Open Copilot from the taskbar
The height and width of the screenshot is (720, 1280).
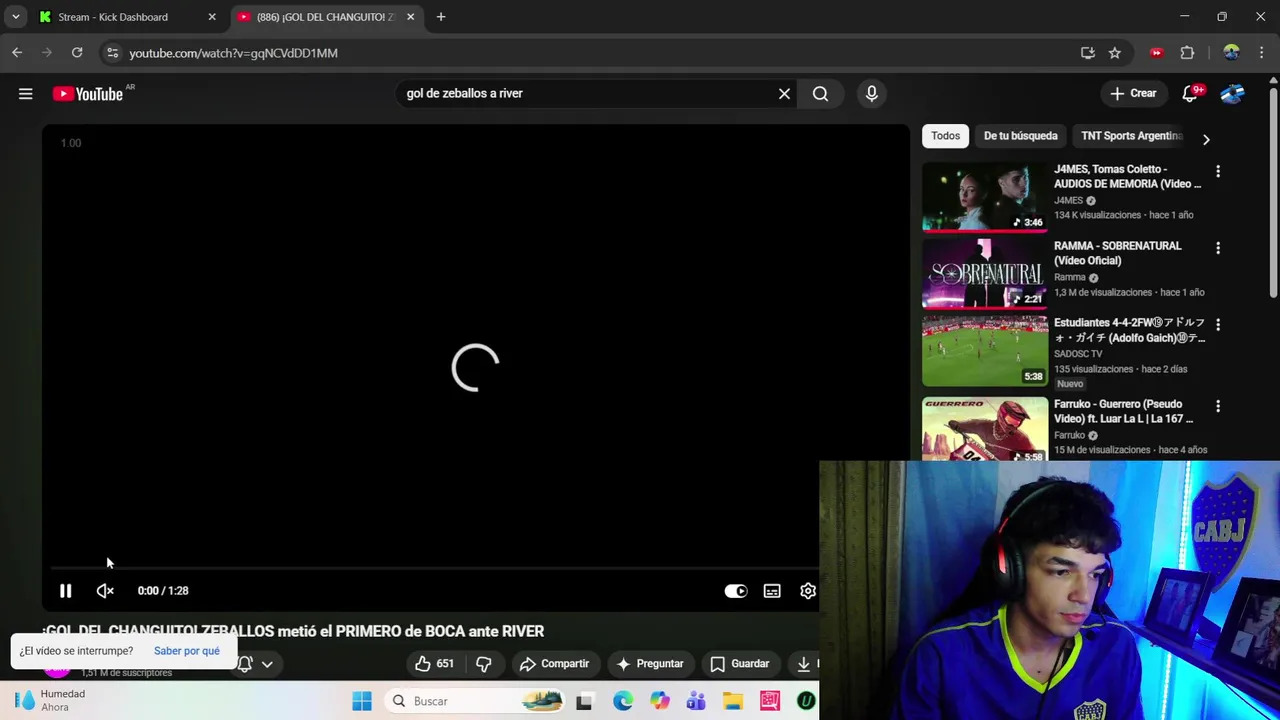660,701
